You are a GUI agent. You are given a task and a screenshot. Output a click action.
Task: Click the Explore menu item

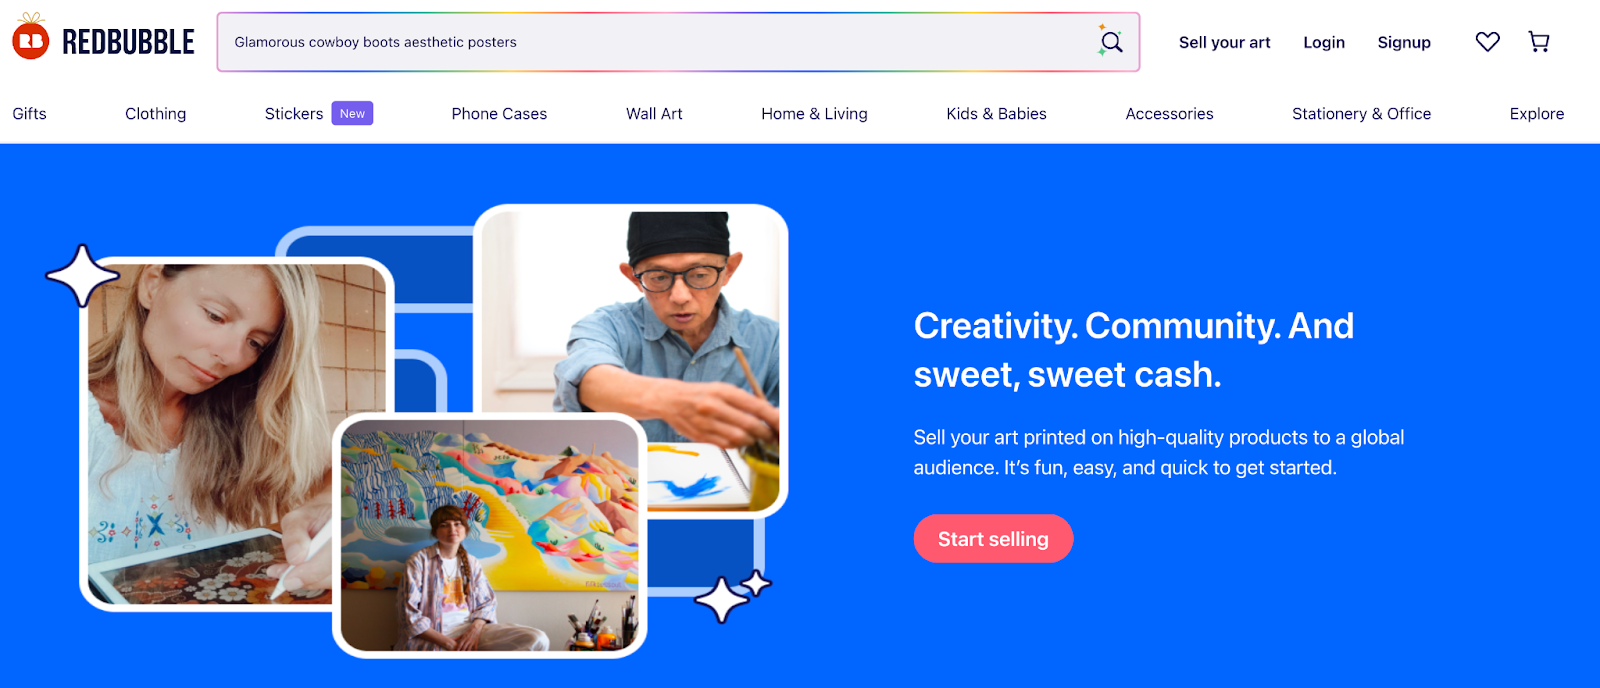coord(1536,114)
